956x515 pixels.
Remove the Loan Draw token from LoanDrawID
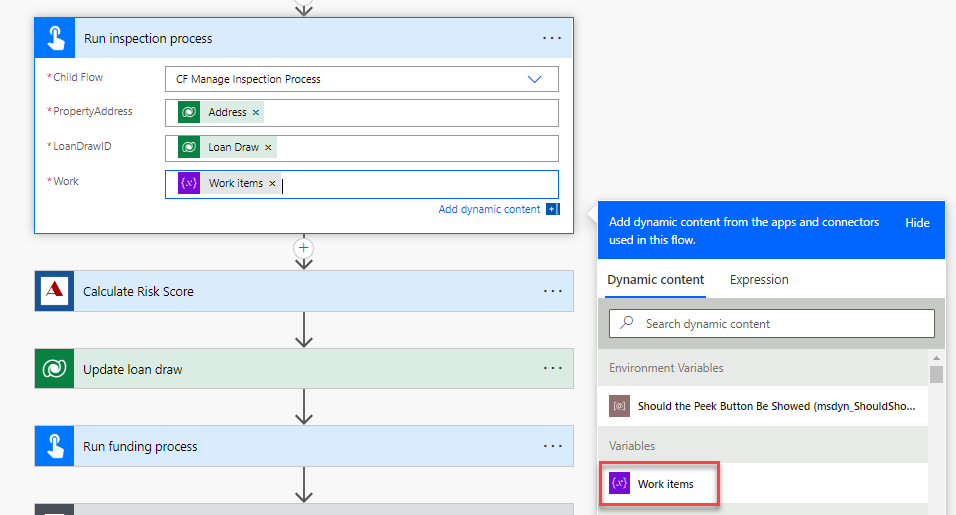click(x=268, y=148)
